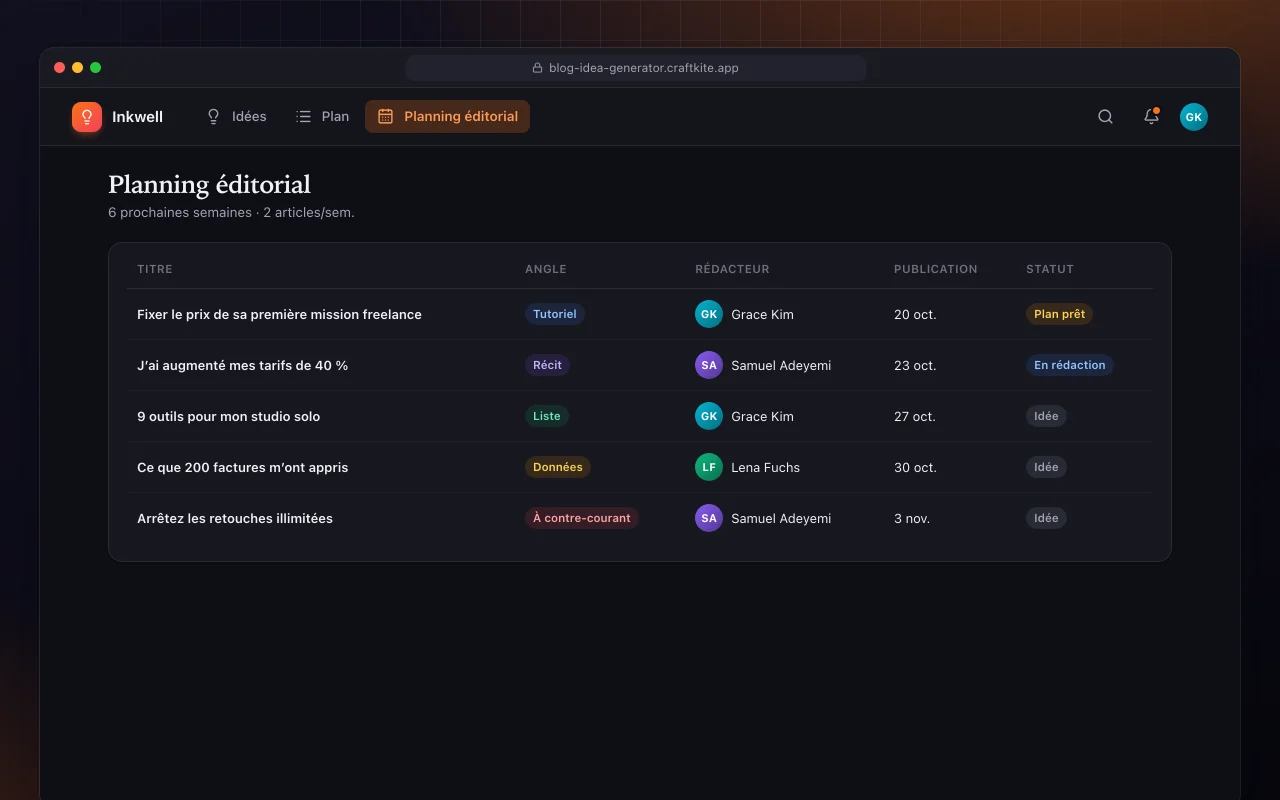The image size is (1280, 800).
Task: Open article "Arrêtez les retouches illimitées"
Action: point(235,518)
